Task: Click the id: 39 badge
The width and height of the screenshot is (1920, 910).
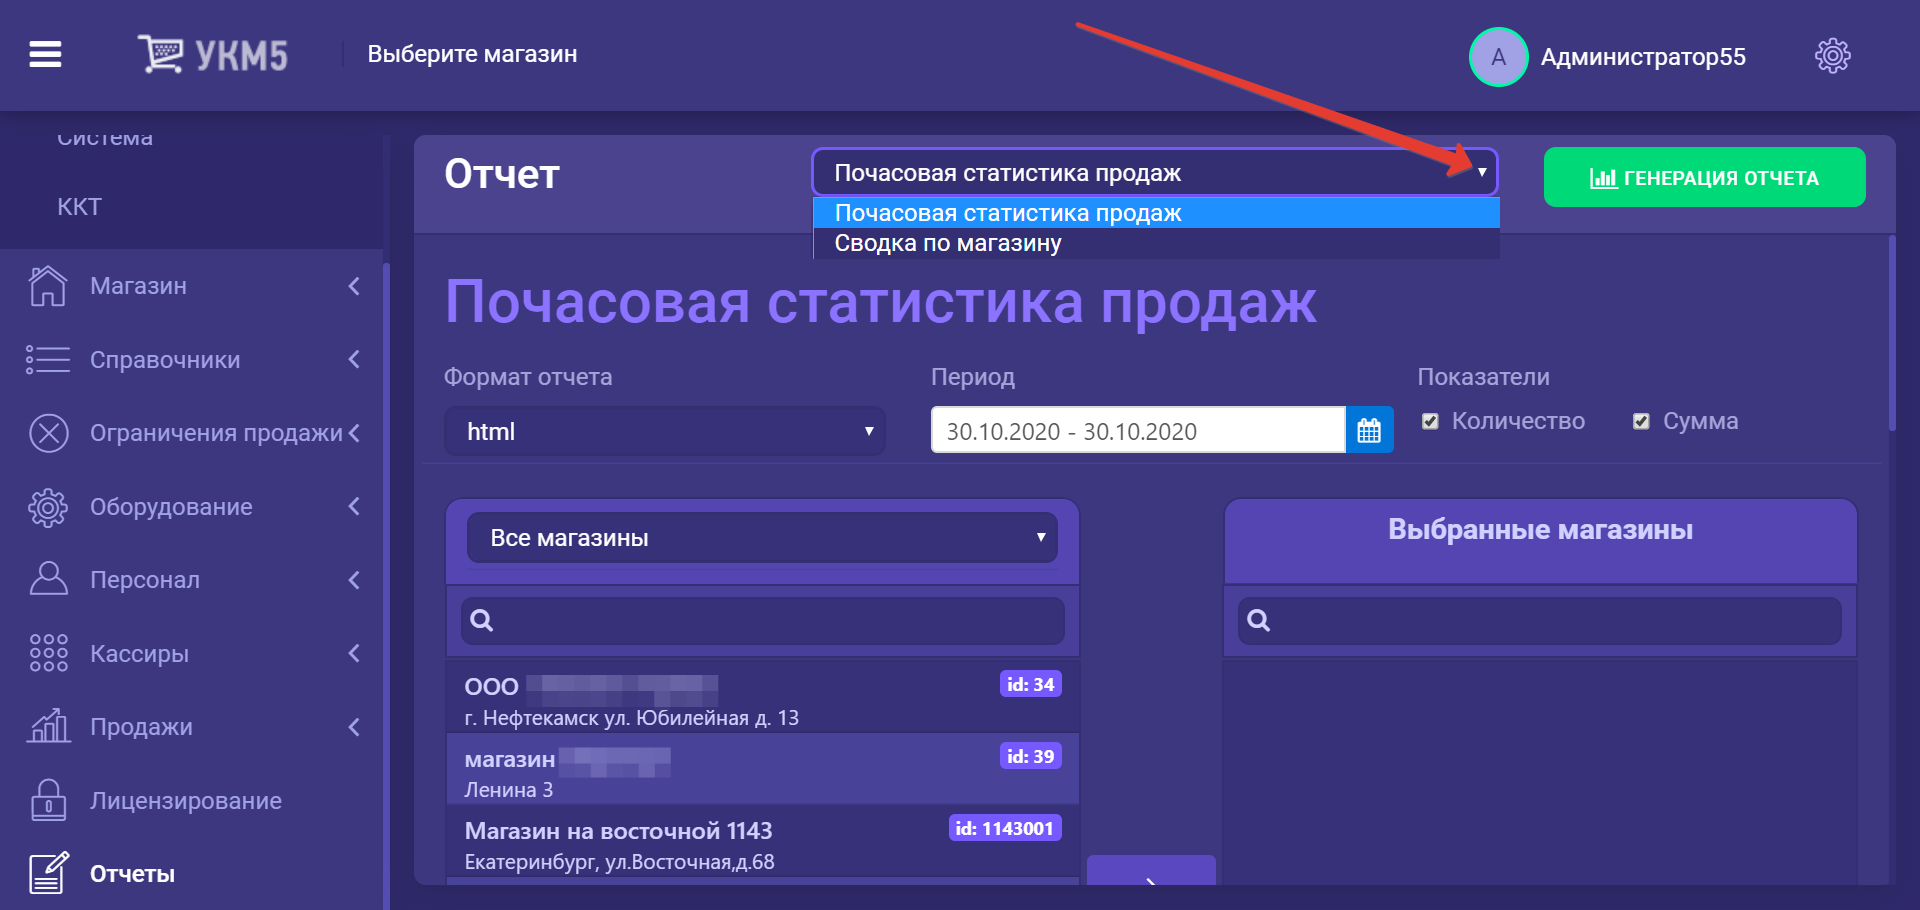Action: click(1030, 756)
